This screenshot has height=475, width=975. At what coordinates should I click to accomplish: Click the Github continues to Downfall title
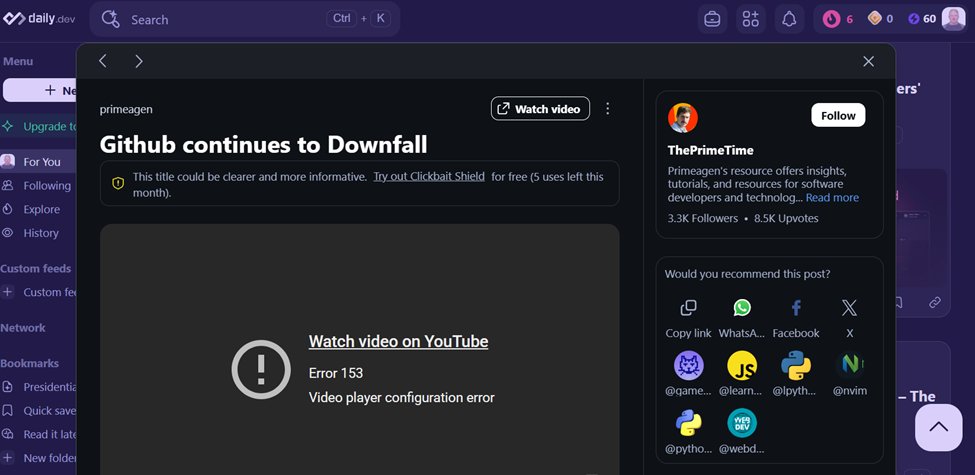264,144
